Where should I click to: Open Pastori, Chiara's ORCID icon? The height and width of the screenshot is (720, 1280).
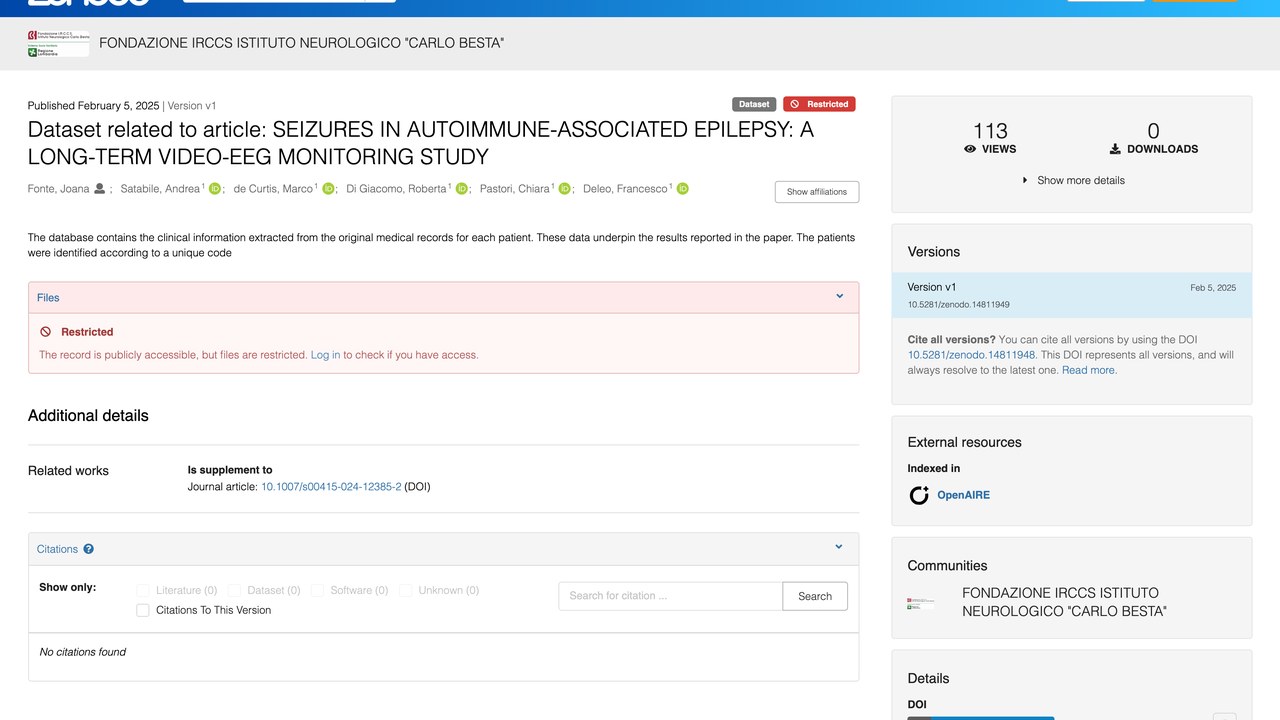pyautogui.click(x=565, y=189)
